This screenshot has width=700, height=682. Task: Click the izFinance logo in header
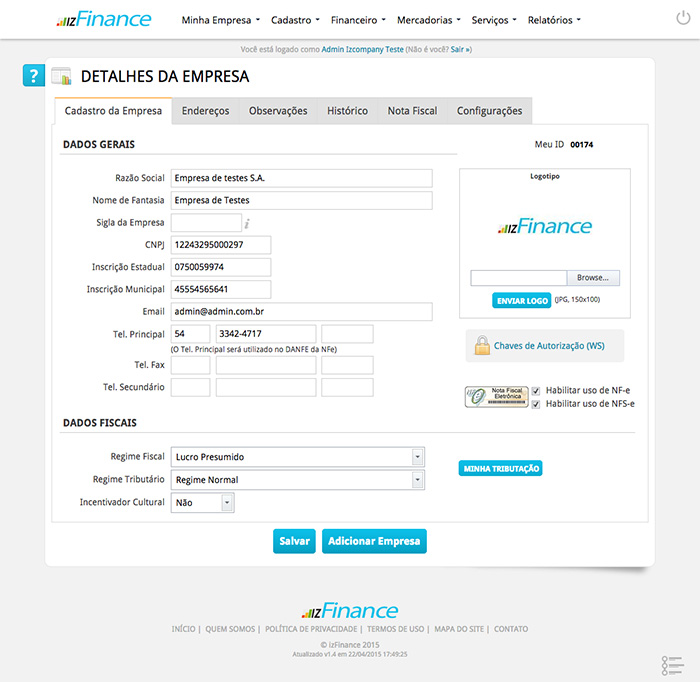coord(104,19)
